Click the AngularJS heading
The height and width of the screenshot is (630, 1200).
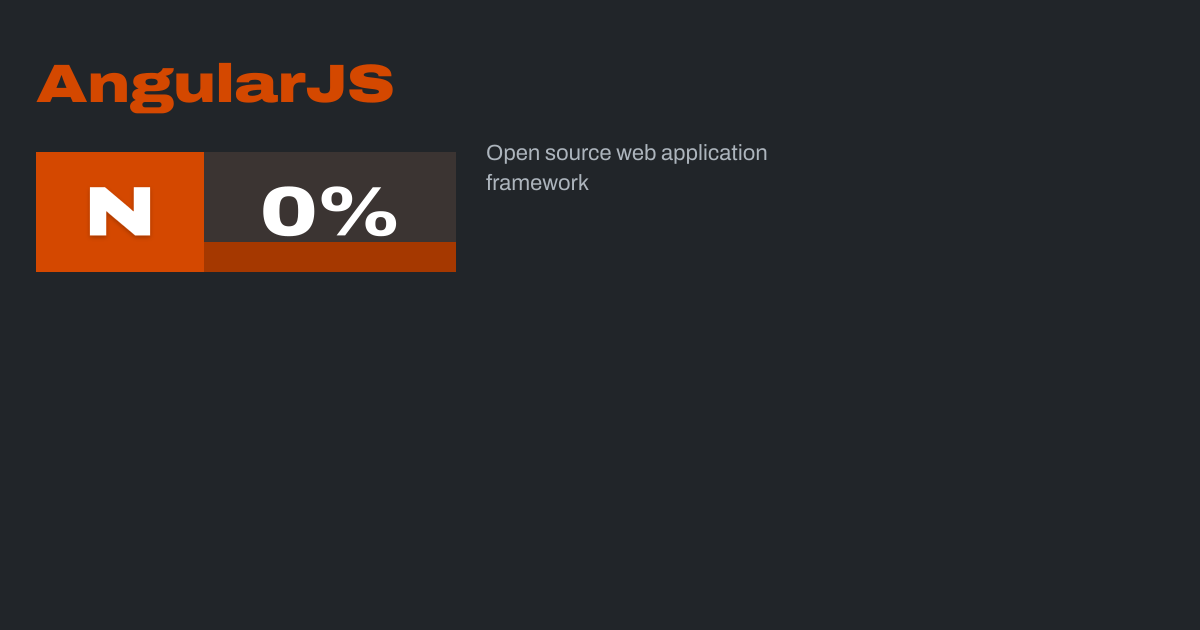215,85
